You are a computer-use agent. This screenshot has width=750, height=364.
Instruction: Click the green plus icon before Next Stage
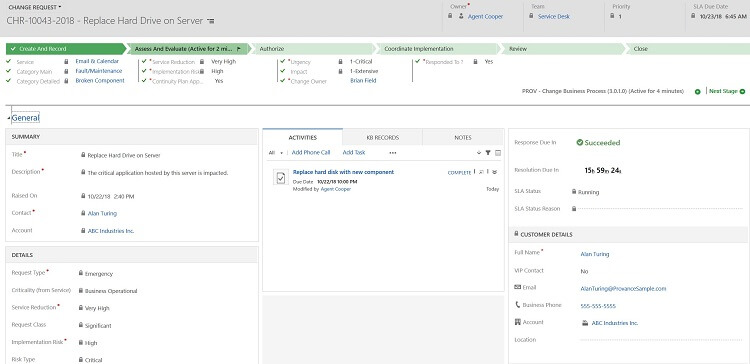click(x=697, y=91)
